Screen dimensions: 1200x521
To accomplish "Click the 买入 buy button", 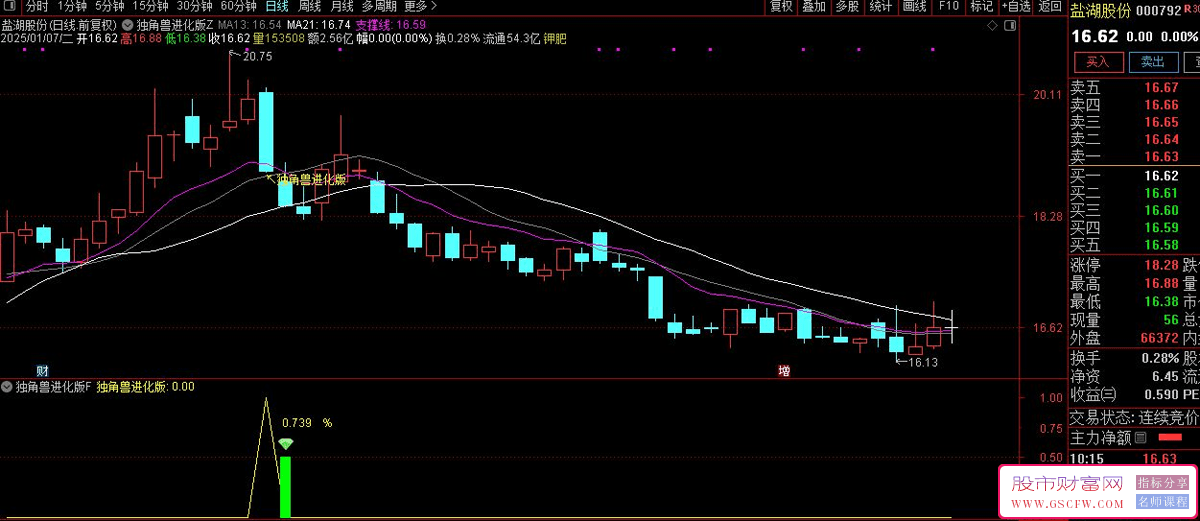I will [x=1097, y=62].
